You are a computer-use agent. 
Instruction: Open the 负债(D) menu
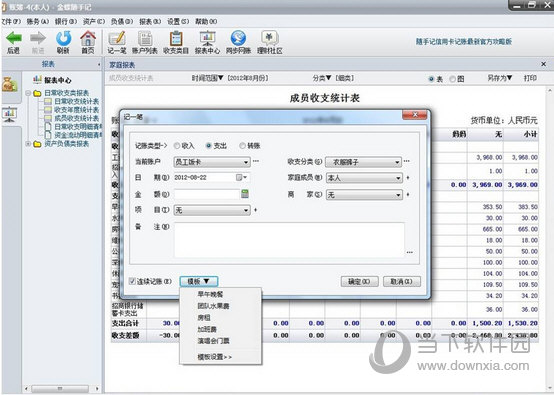[122, 22]
